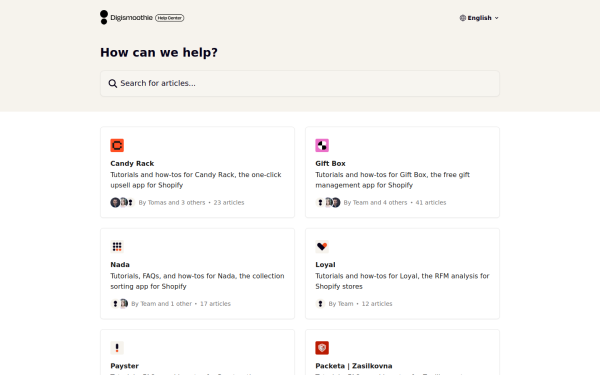This screenshot has width=600, height=375.
Task: Click the Digismoothie logo icon
Action: click(x=104, y=17)
